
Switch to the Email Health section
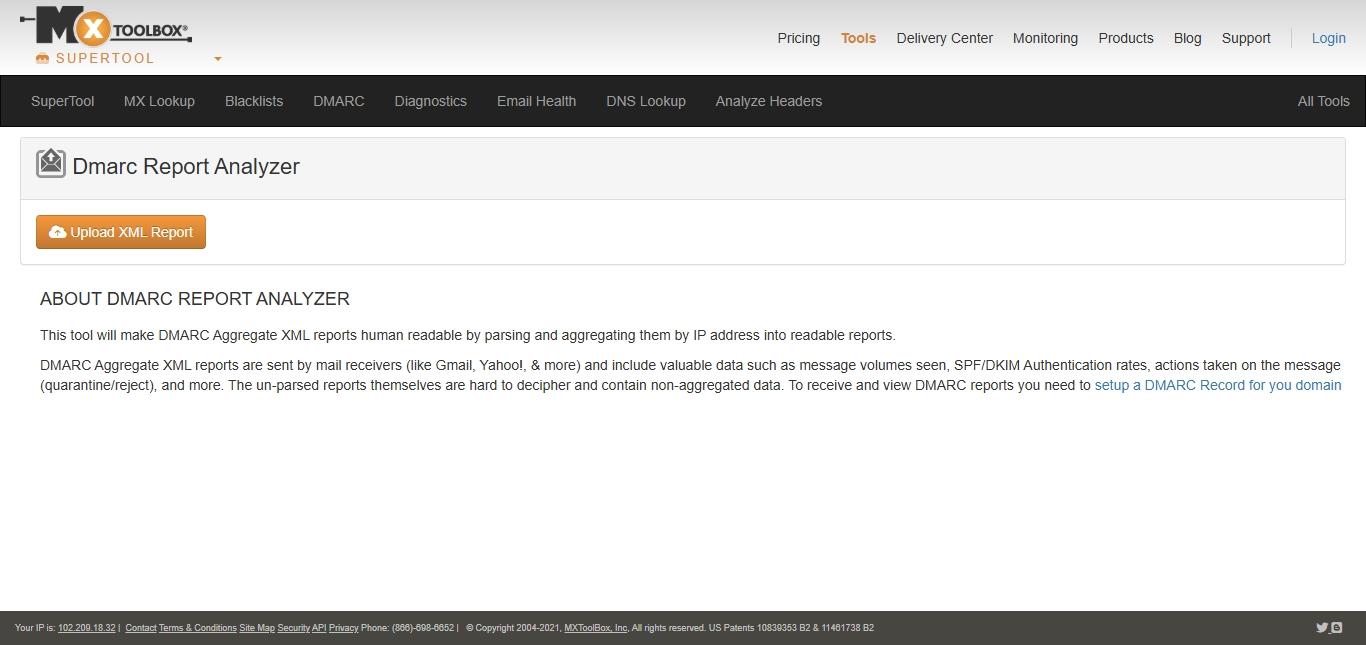point(536,101)
